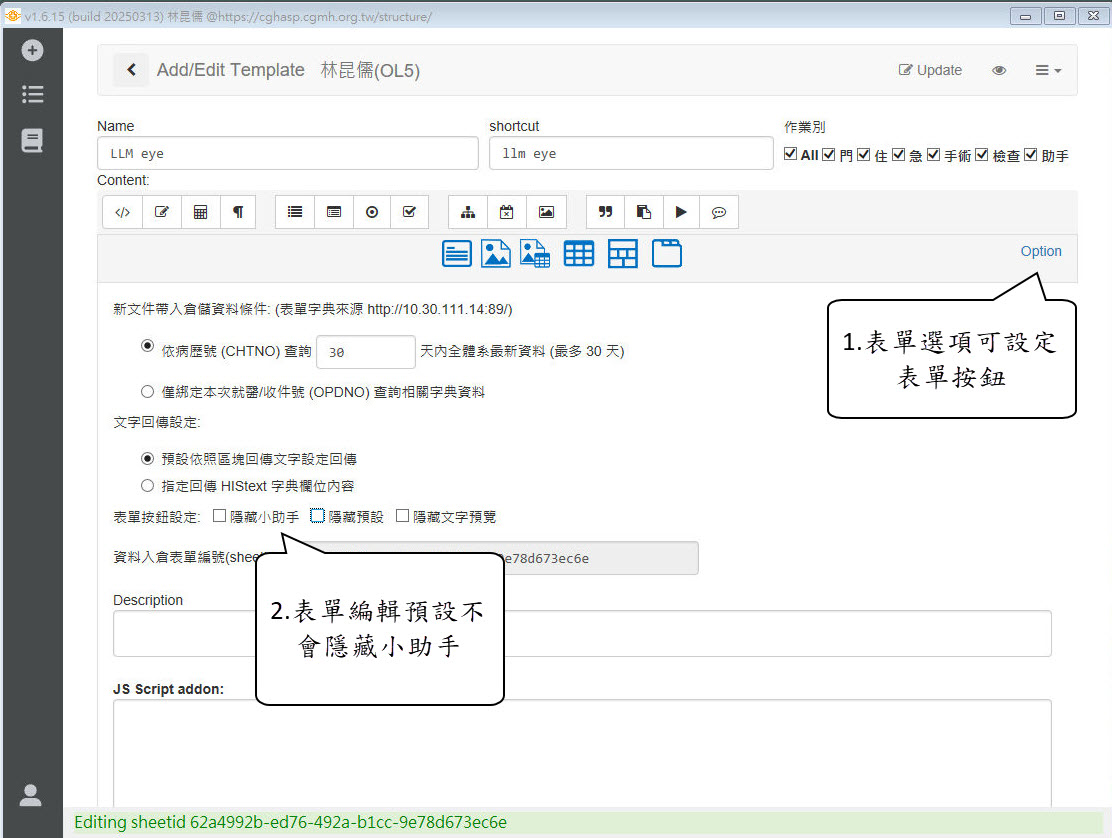This screenshot has height=838, width=1112.
Task: Click the calculator icon in toolbar
Action: tap(200, 212)
